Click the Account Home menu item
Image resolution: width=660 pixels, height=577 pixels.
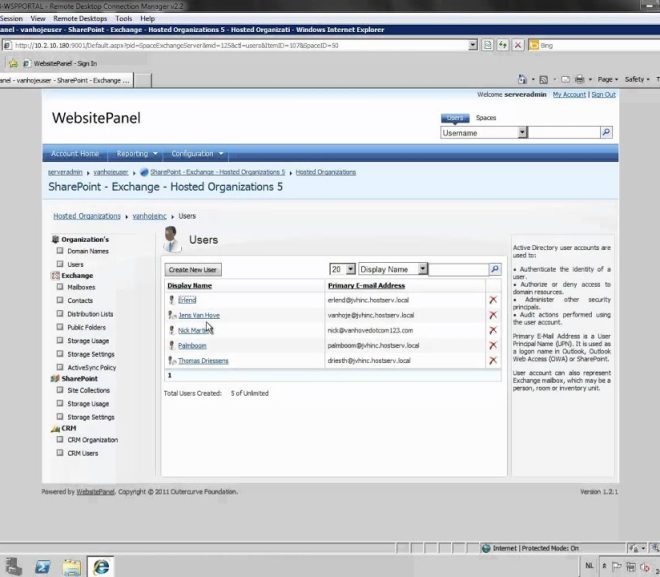(x=75, y=154)
